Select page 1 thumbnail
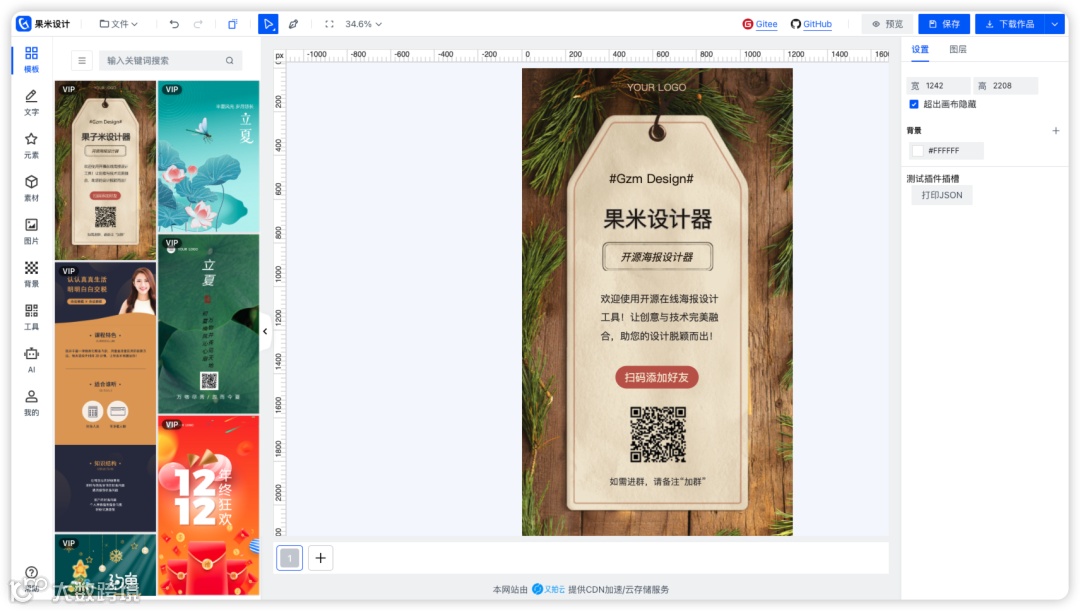1080x611 pixels. (290, 558)
